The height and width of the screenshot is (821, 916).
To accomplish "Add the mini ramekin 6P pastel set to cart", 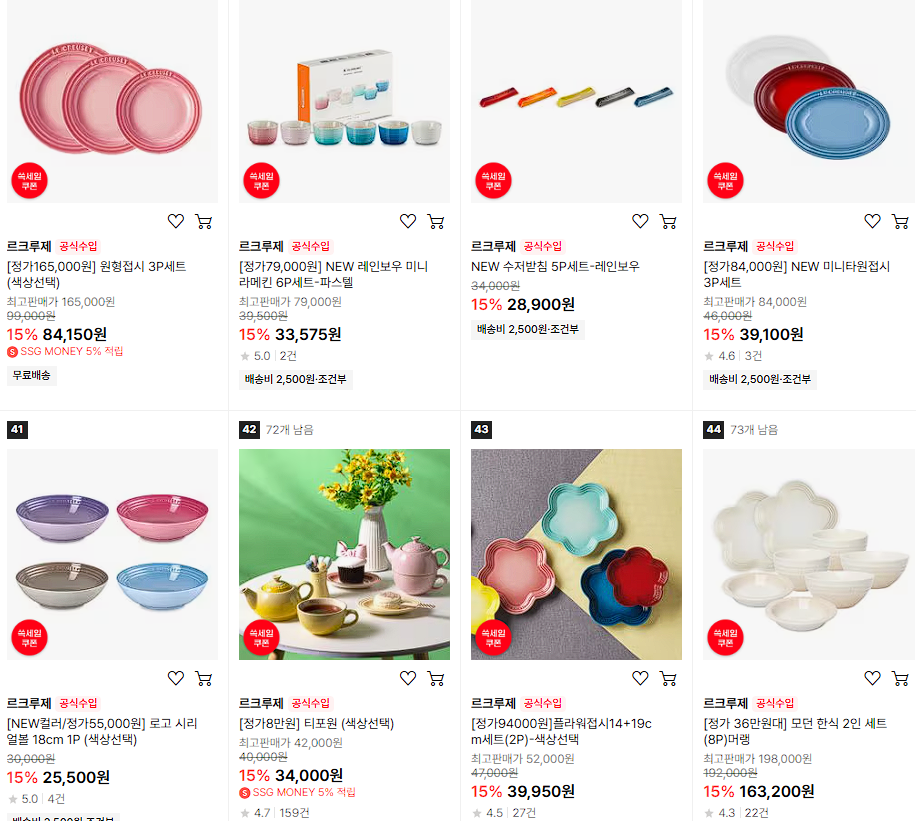I will [x=436, y=221].
